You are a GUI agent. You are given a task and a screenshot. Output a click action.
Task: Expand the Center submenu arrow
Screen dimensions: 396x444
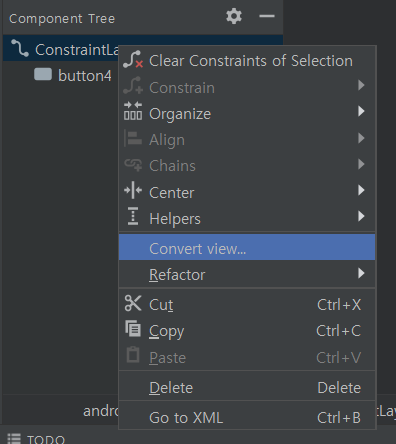tap(361, 190)
